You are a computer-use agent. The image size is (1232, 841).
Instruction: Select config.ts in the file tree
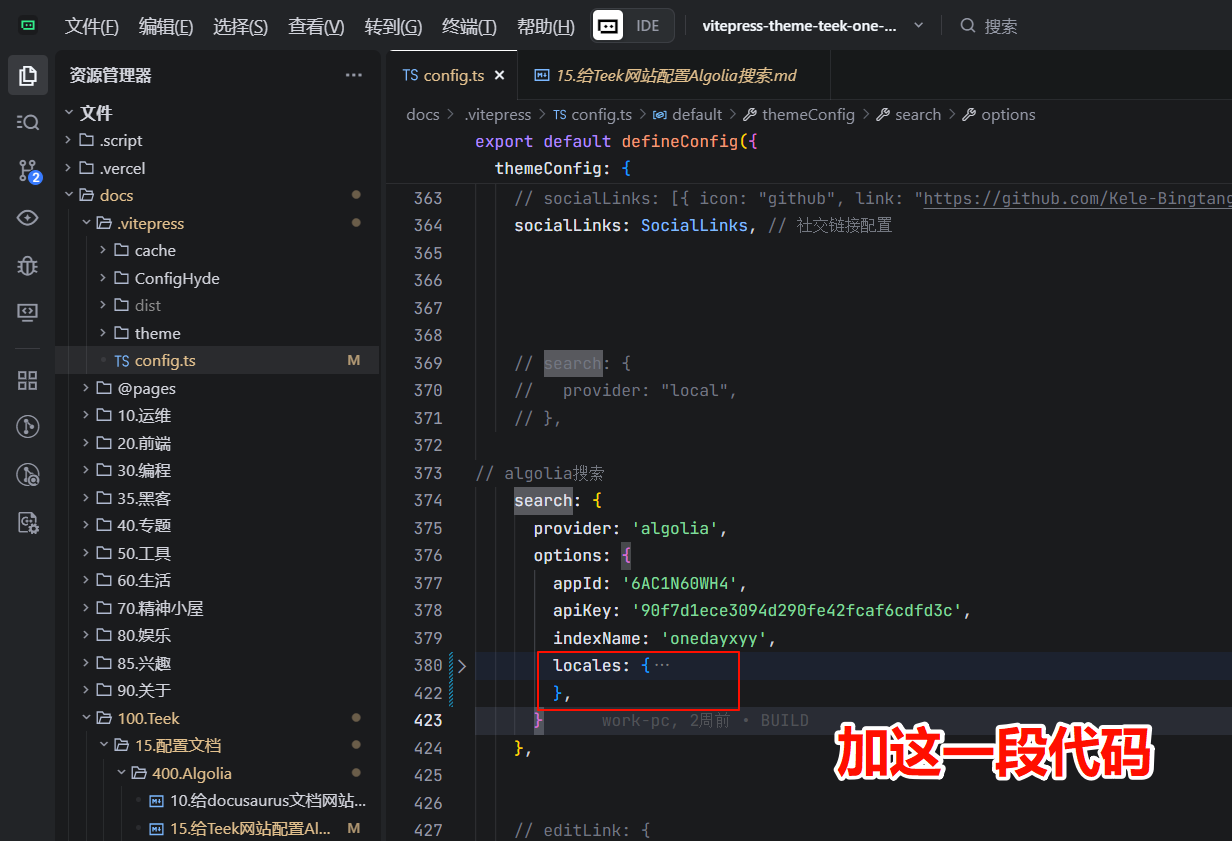[x=217, y=360]
